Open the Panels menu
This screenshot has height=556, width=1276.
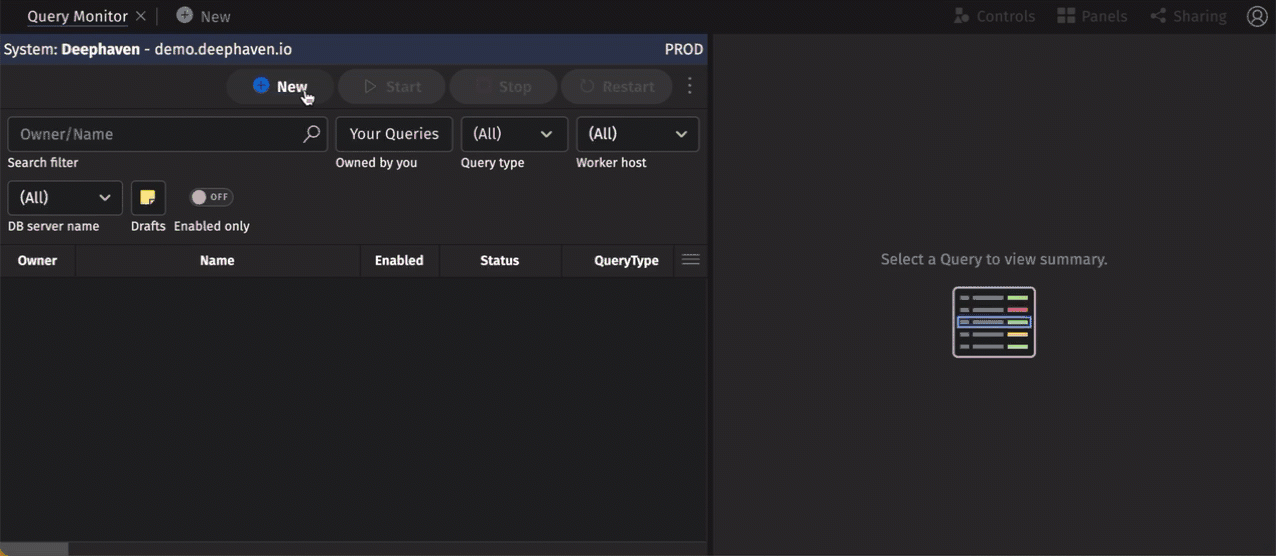coord(1092,16)
